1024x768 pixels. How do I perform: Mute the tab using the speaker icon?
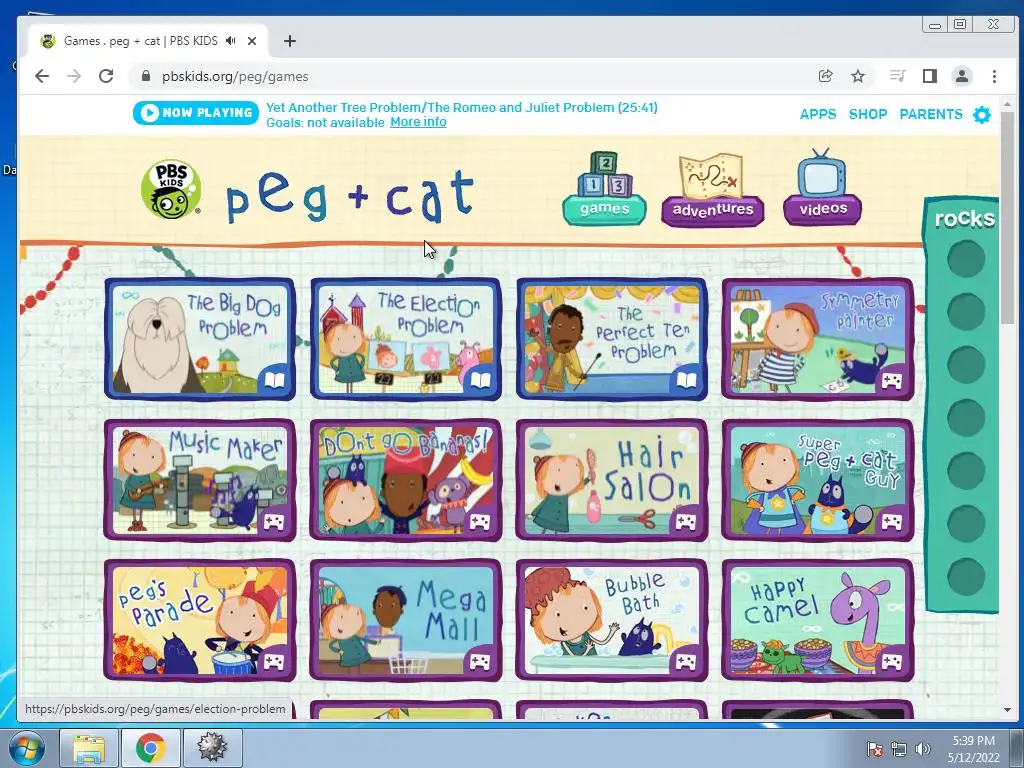point(231,40)
